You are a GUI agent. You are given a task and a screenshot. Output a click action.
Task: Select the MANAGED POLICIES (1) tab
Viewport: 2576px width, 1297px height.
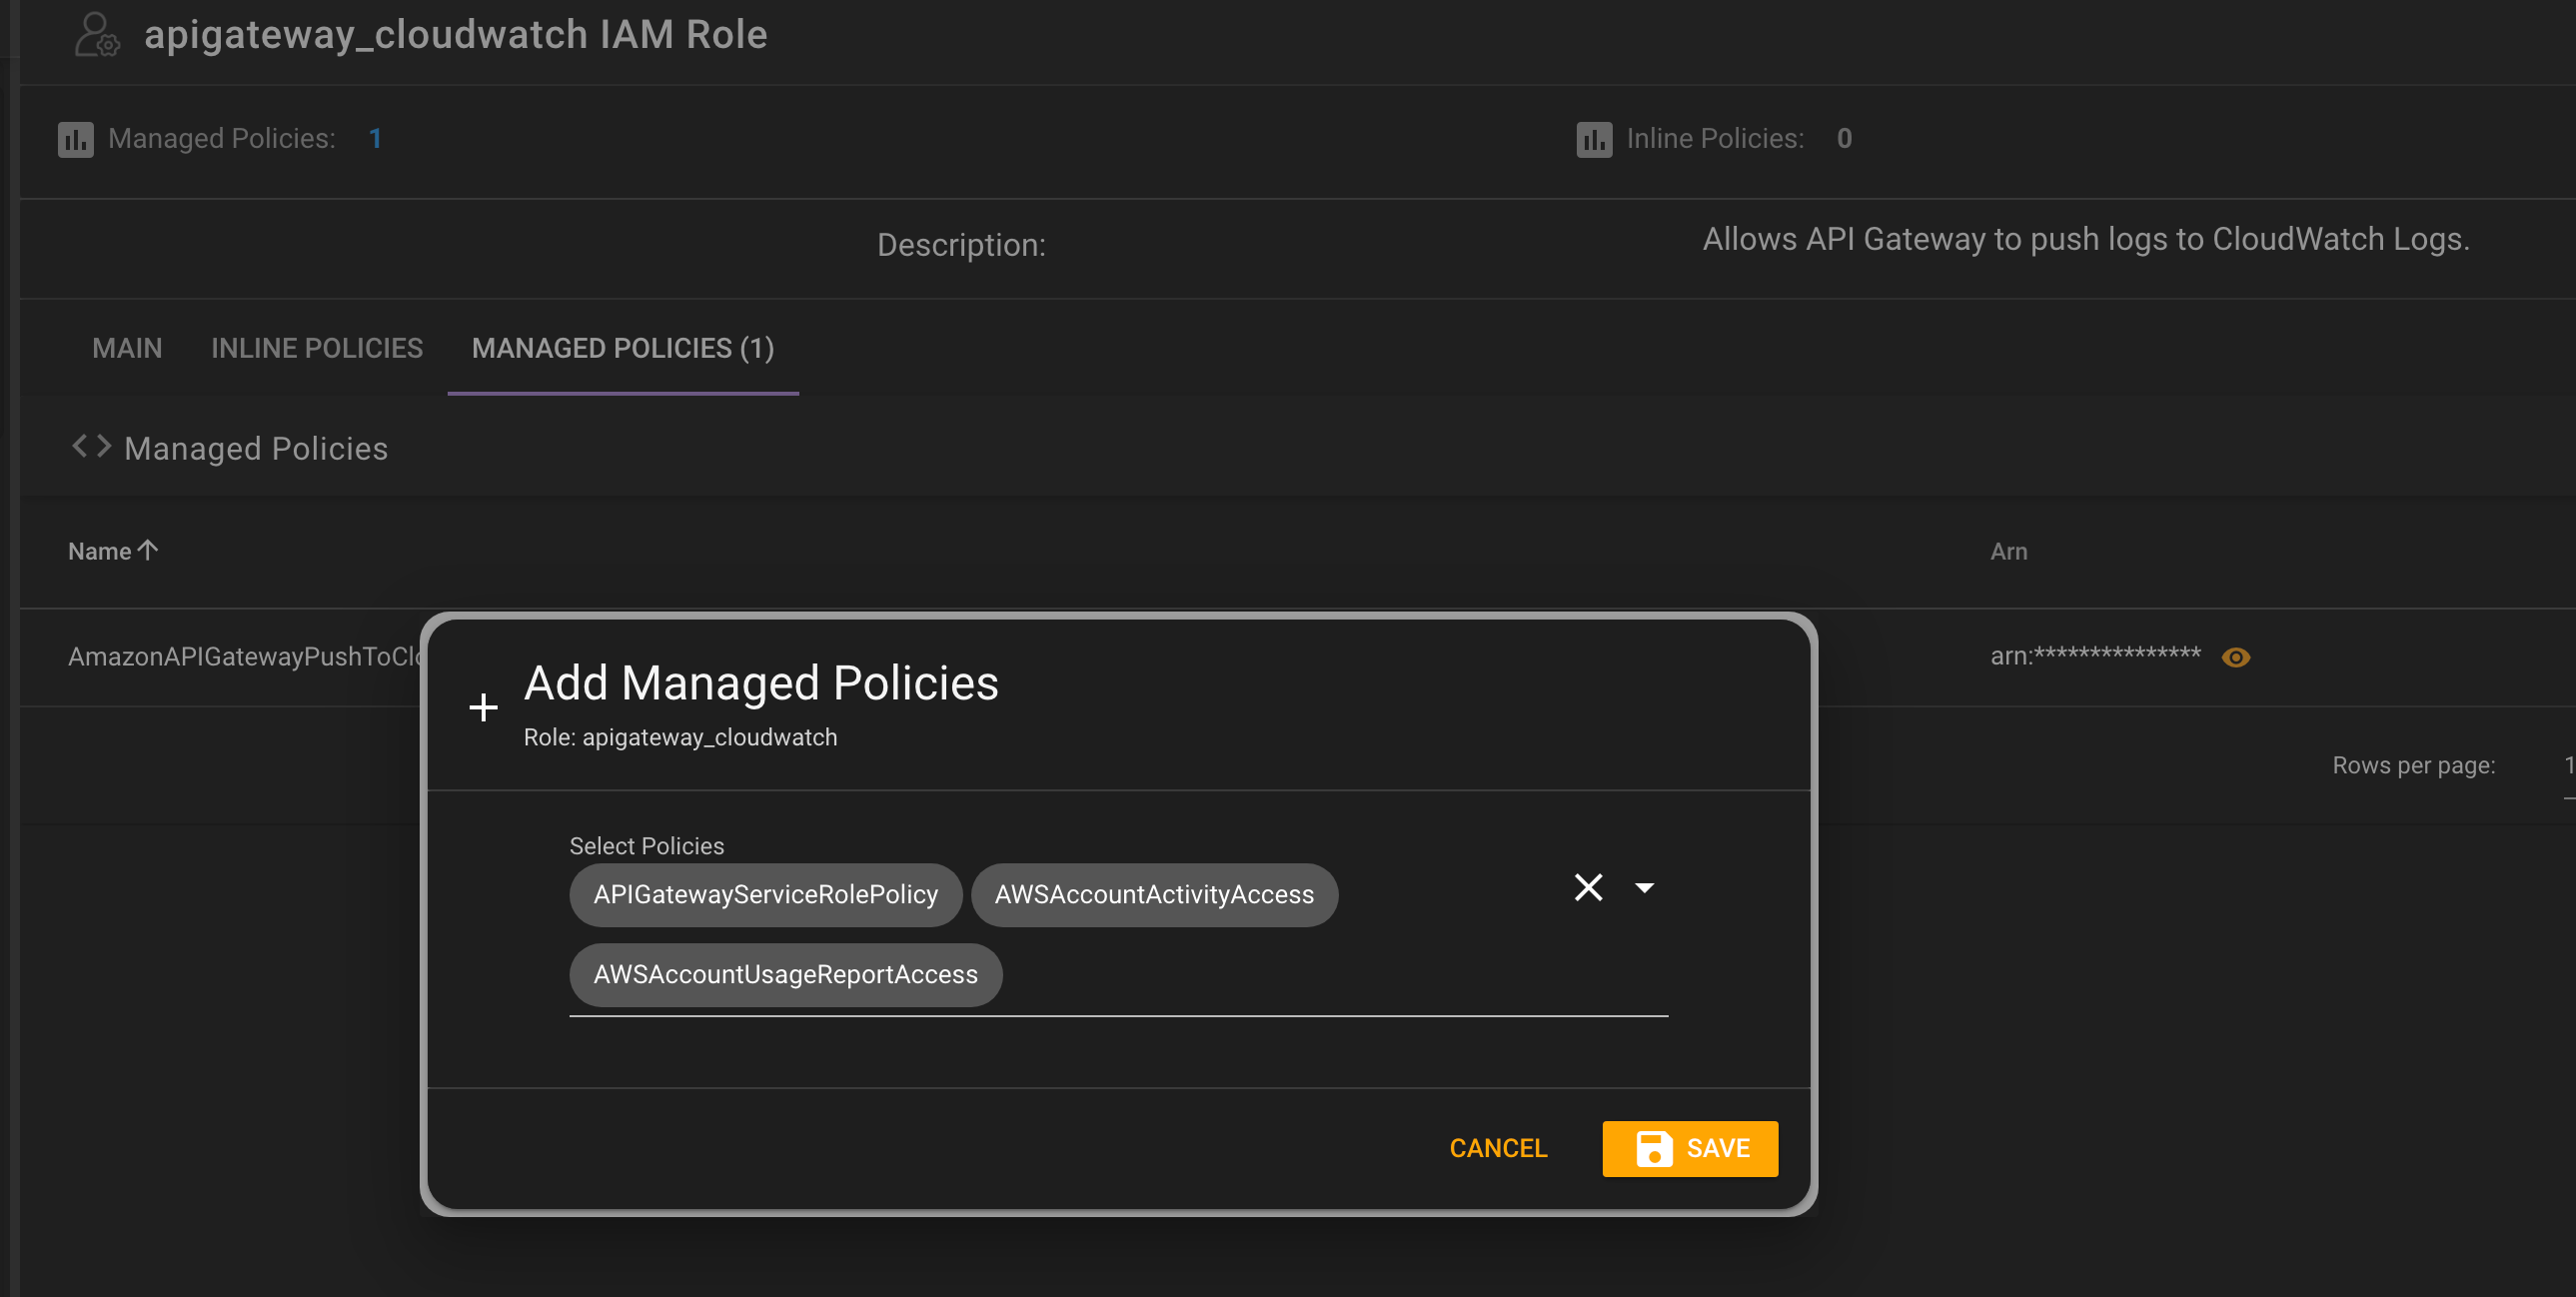click(623, 348)
